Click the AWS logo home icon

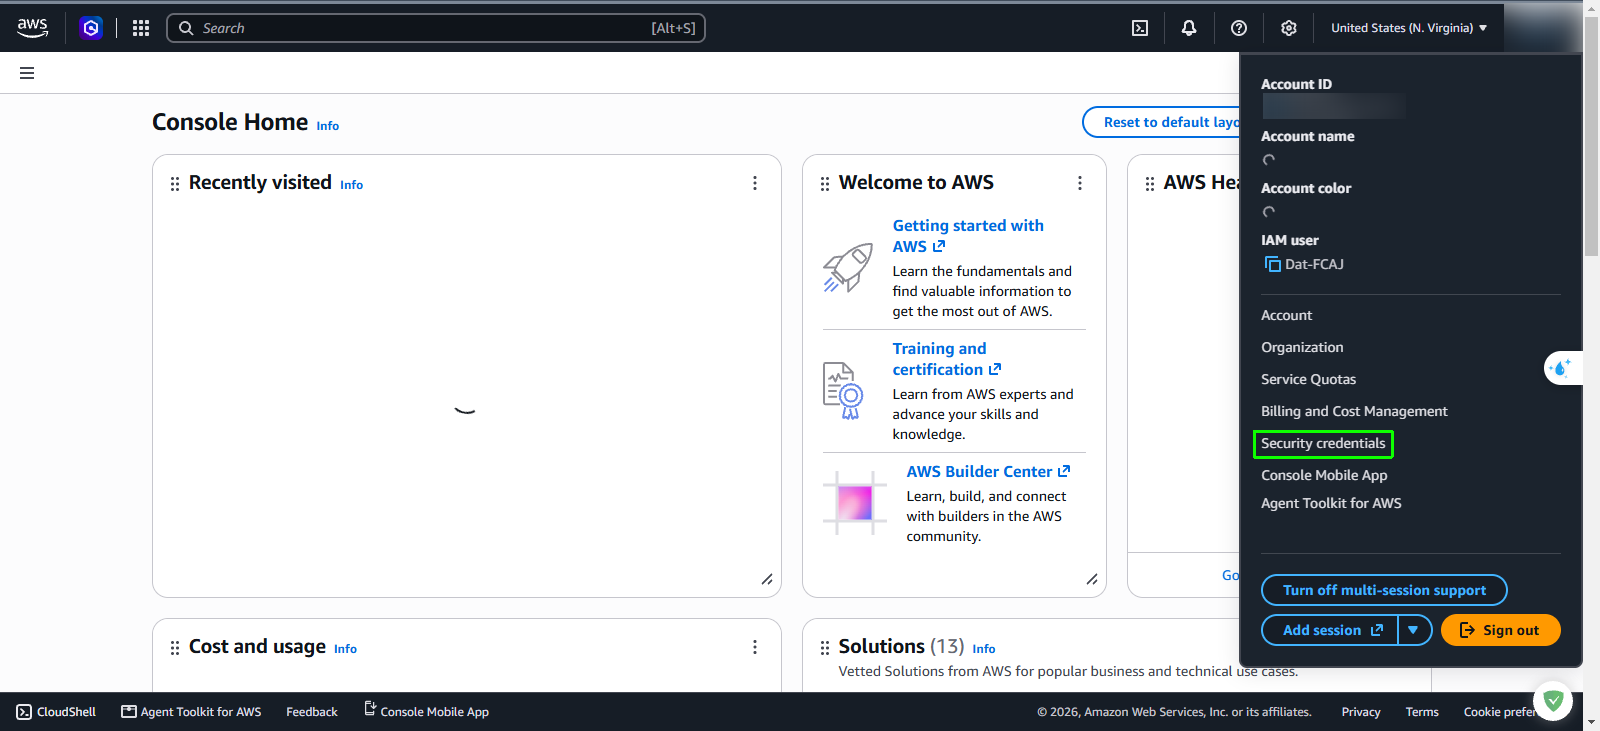coord(33,28)
